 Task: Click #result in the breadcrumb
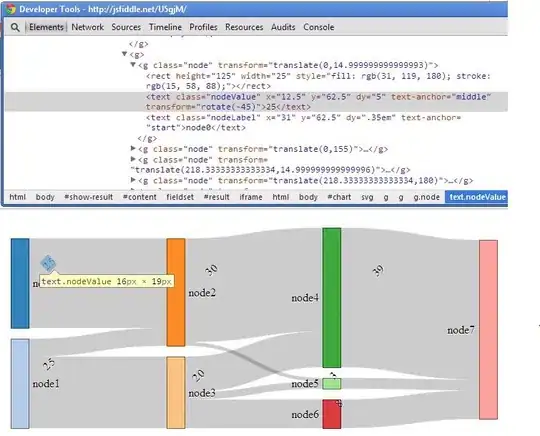[x=216, y=197]
